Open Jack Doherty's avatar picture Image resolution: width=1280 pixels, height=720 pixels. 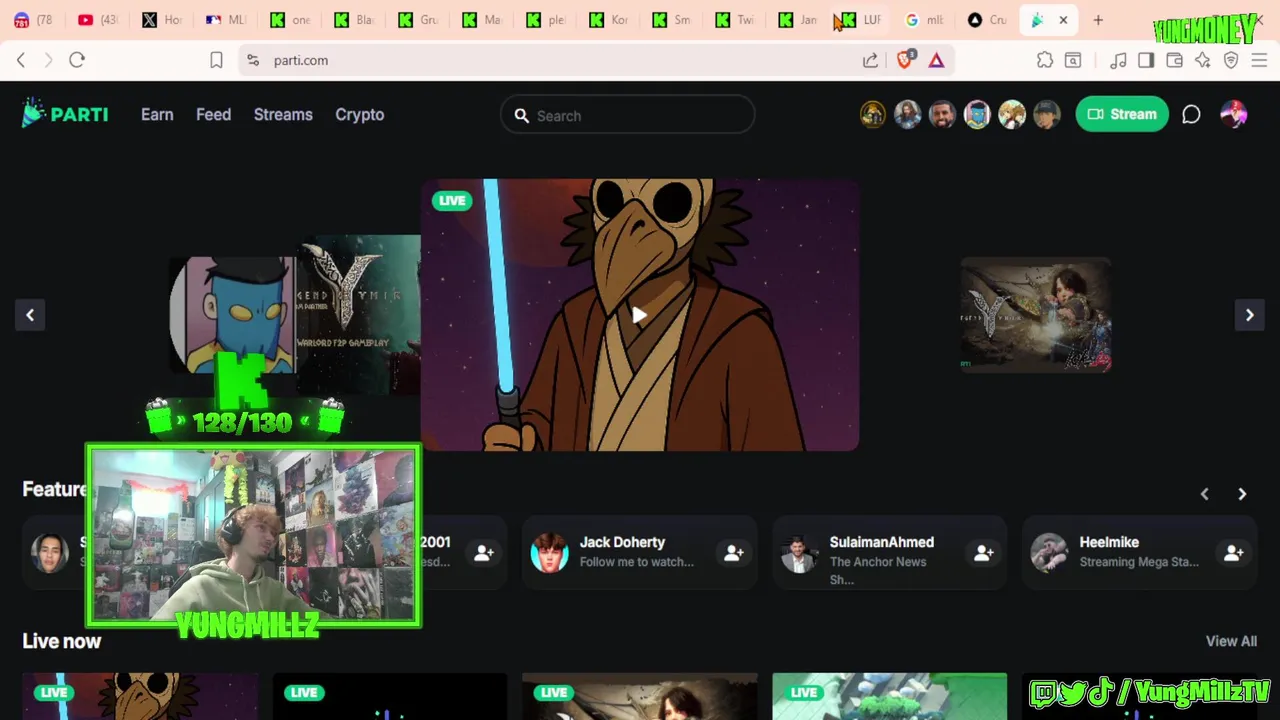click(x=549, y=553)
